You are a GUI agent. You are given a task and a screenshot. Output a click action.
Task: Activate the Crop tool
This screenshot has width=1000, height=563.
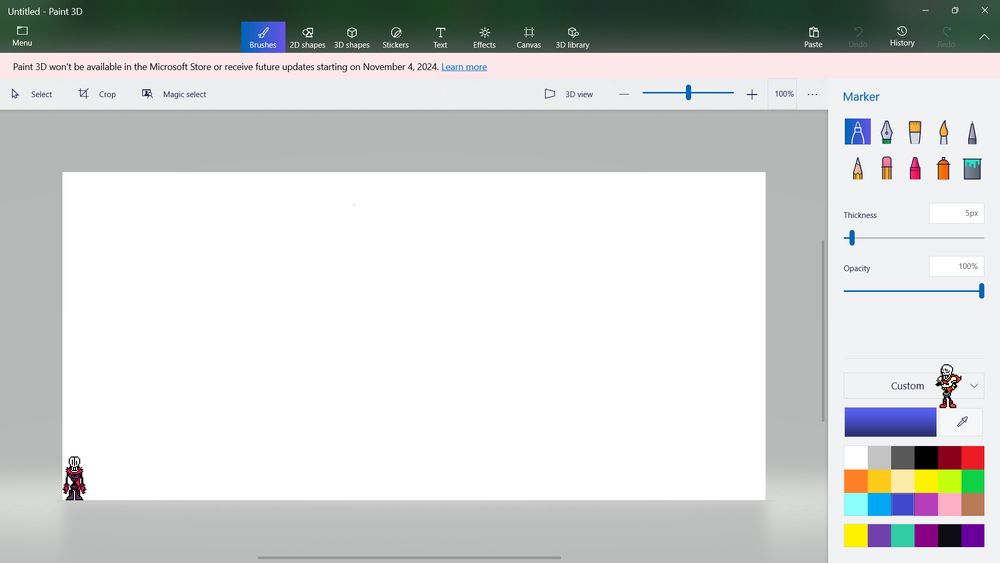coord(98,94)
